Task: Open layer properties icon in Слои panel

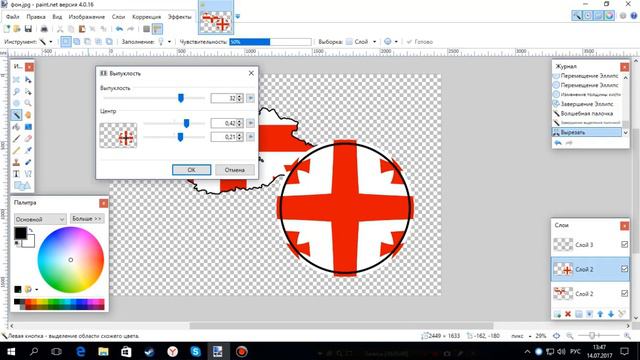Action: (622, 314)
